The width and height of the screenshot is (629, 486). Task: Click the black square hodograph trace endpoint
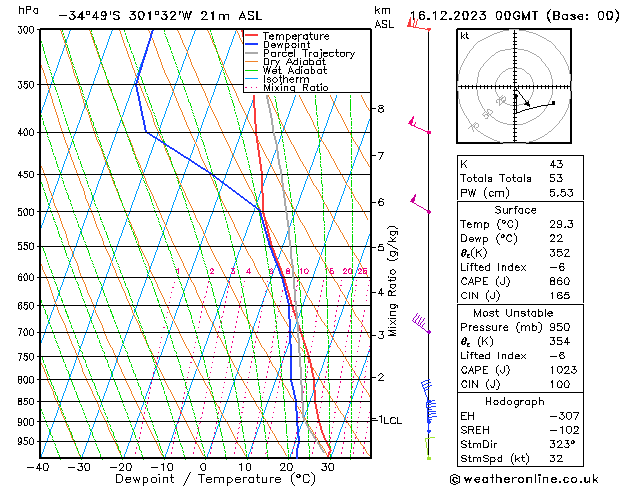click(x=554, y=103)
